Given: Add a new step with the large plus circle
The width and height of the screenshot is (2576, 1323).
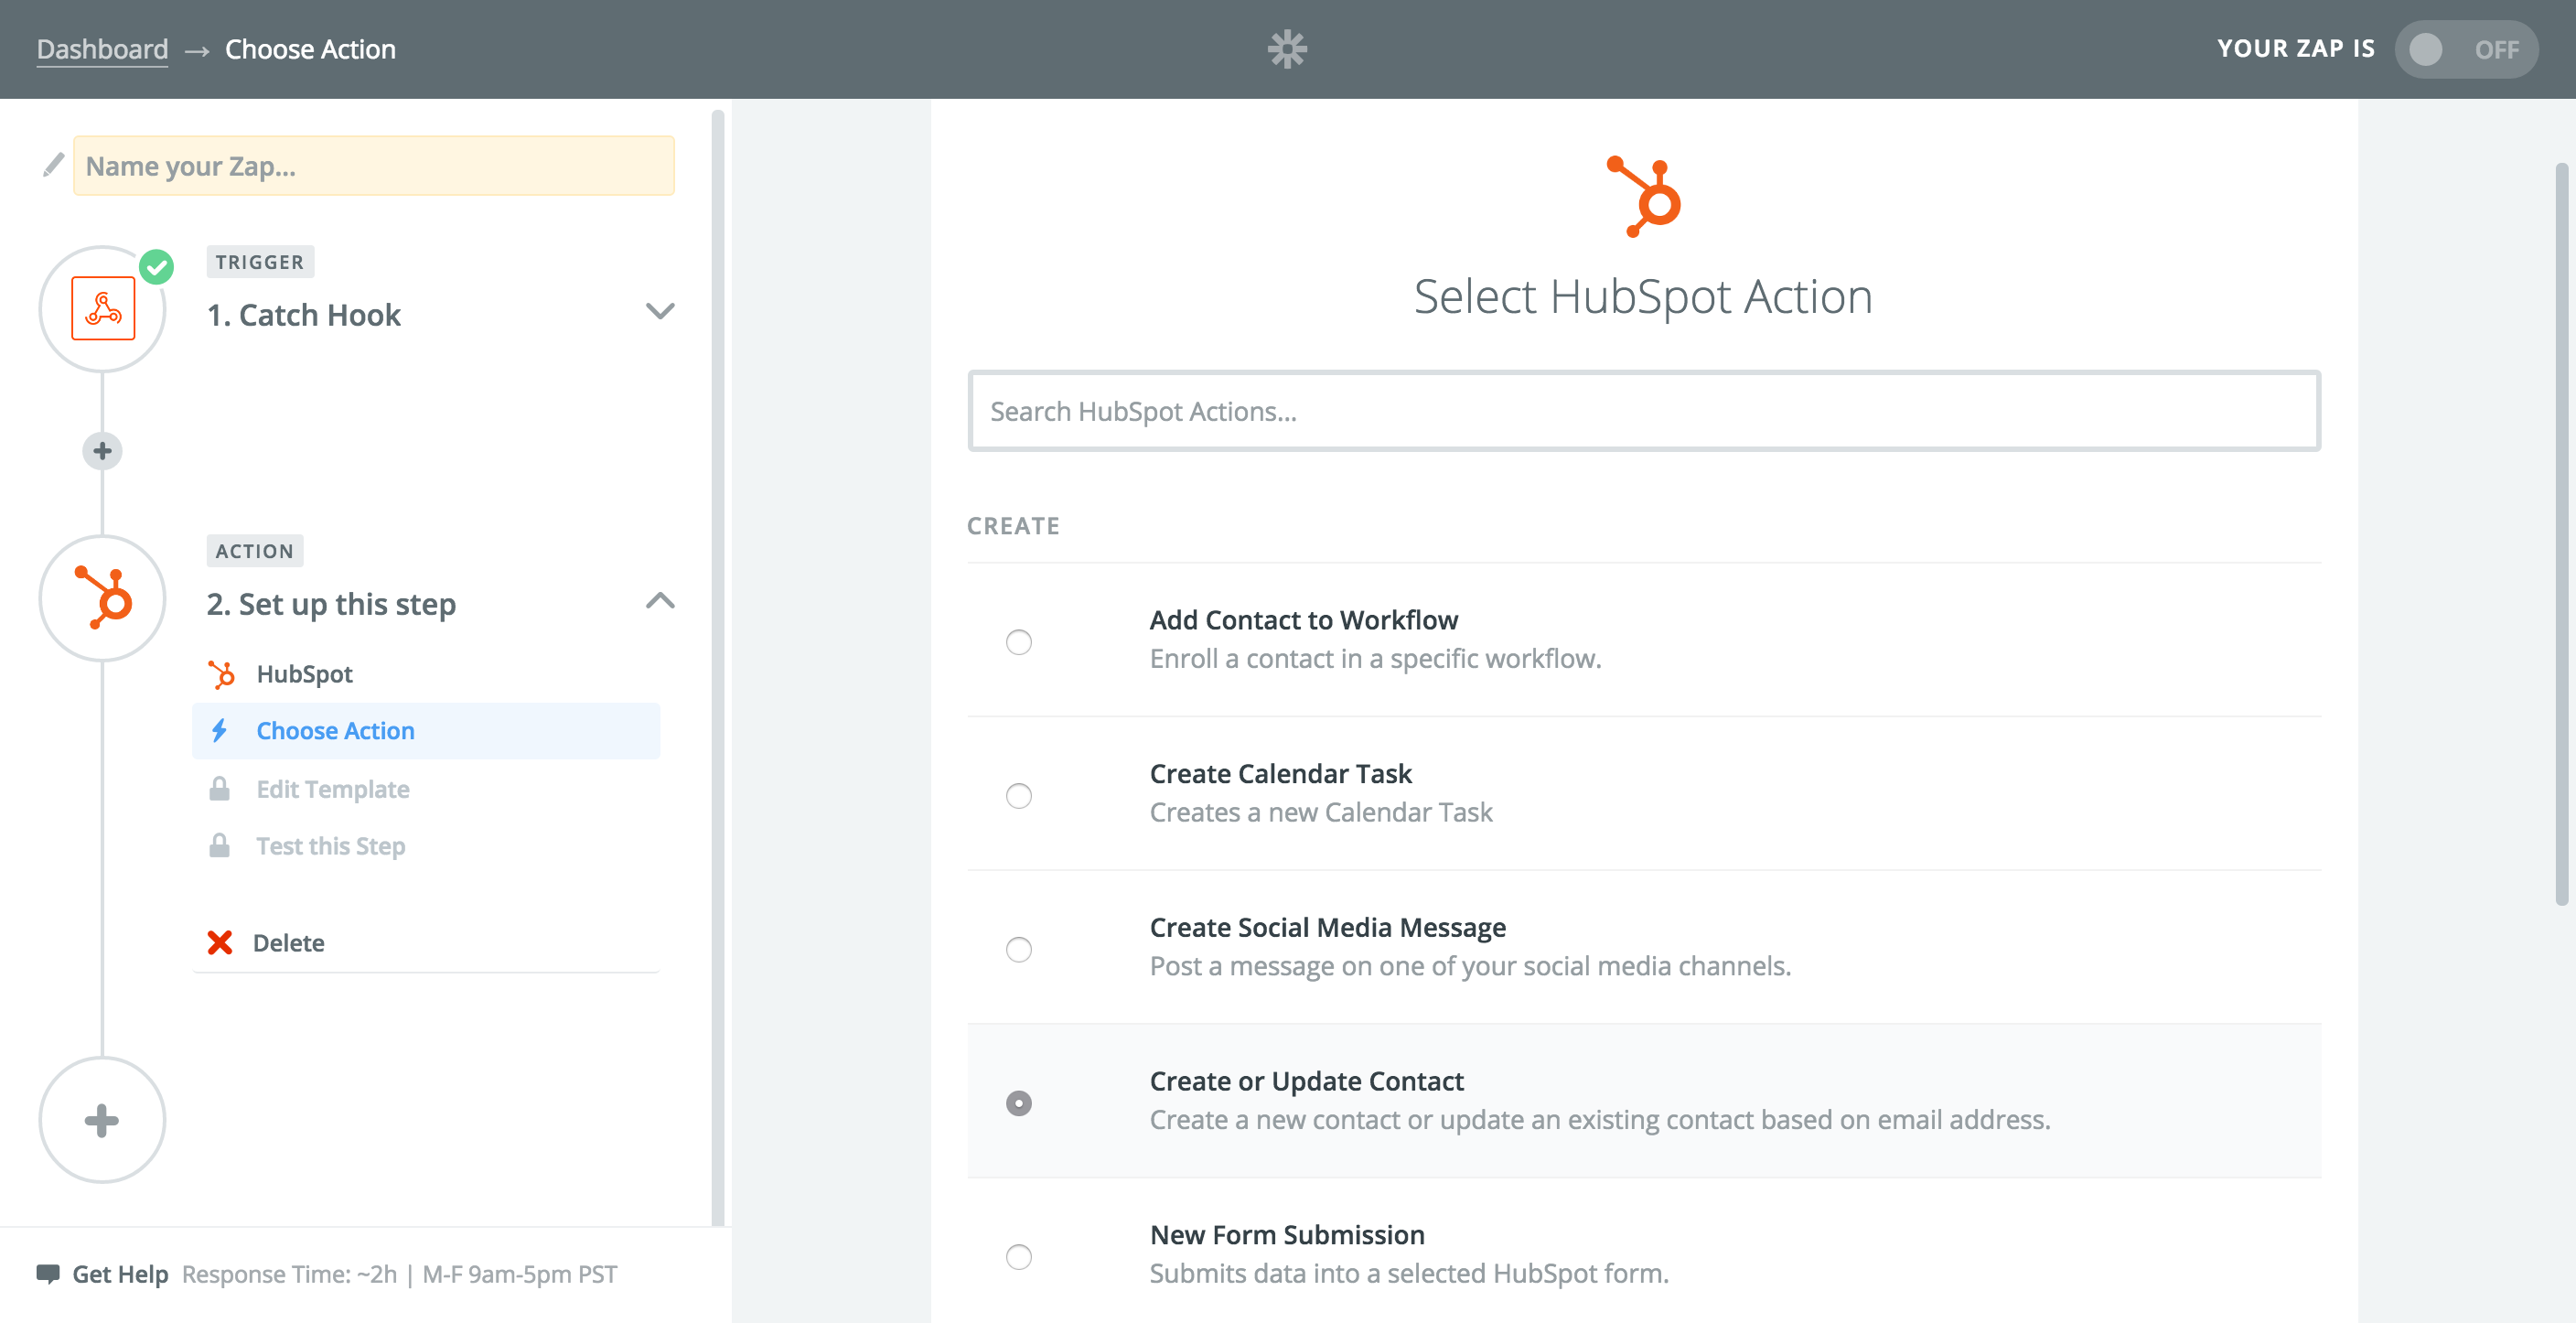Looking at the screenshot, I should 102,1119.
